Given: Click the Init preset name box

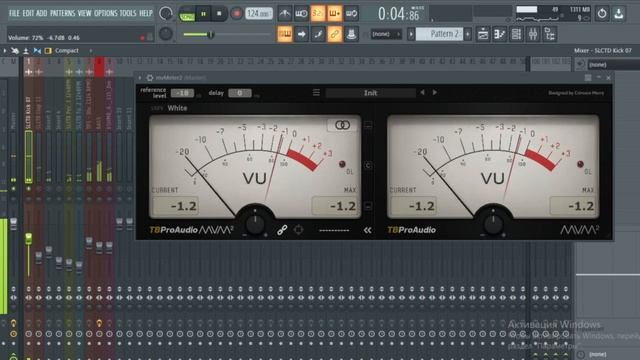Looking at the screenshot, I should (x=371, y=93).
